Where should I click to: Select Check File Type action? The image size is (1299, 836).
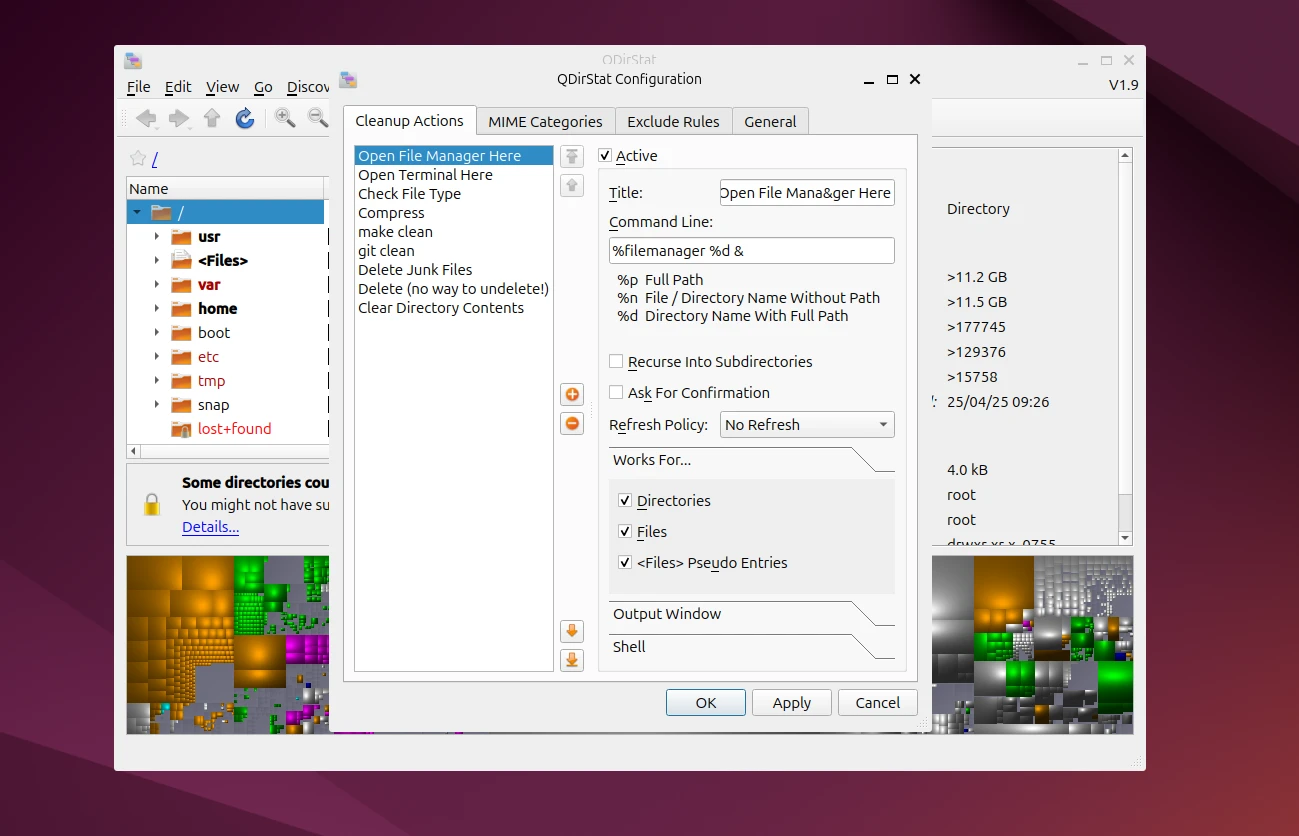454,194
